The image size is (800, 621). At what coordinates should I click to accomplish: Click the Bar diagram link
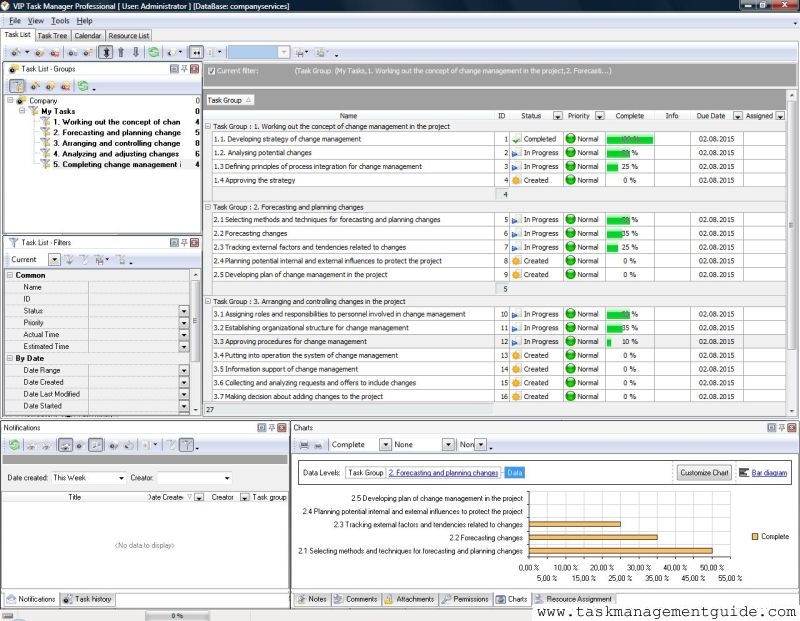pos(769,473)
